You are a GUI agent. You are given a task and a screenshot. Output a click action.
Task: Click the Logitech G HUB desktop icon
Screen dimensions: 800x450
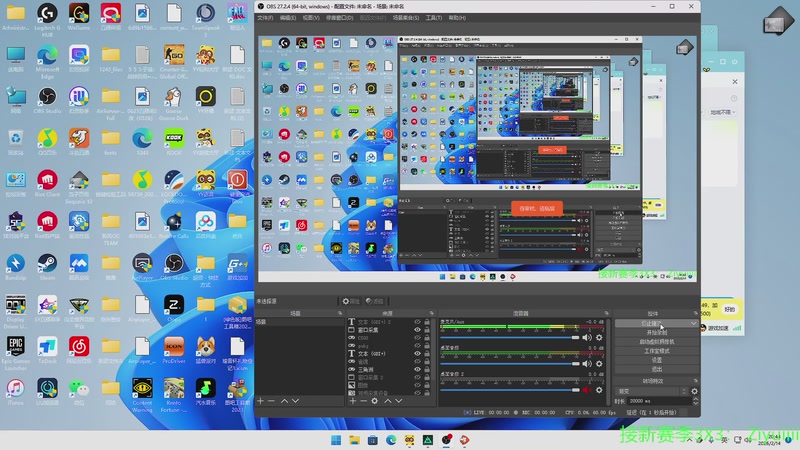coord(47,19)
